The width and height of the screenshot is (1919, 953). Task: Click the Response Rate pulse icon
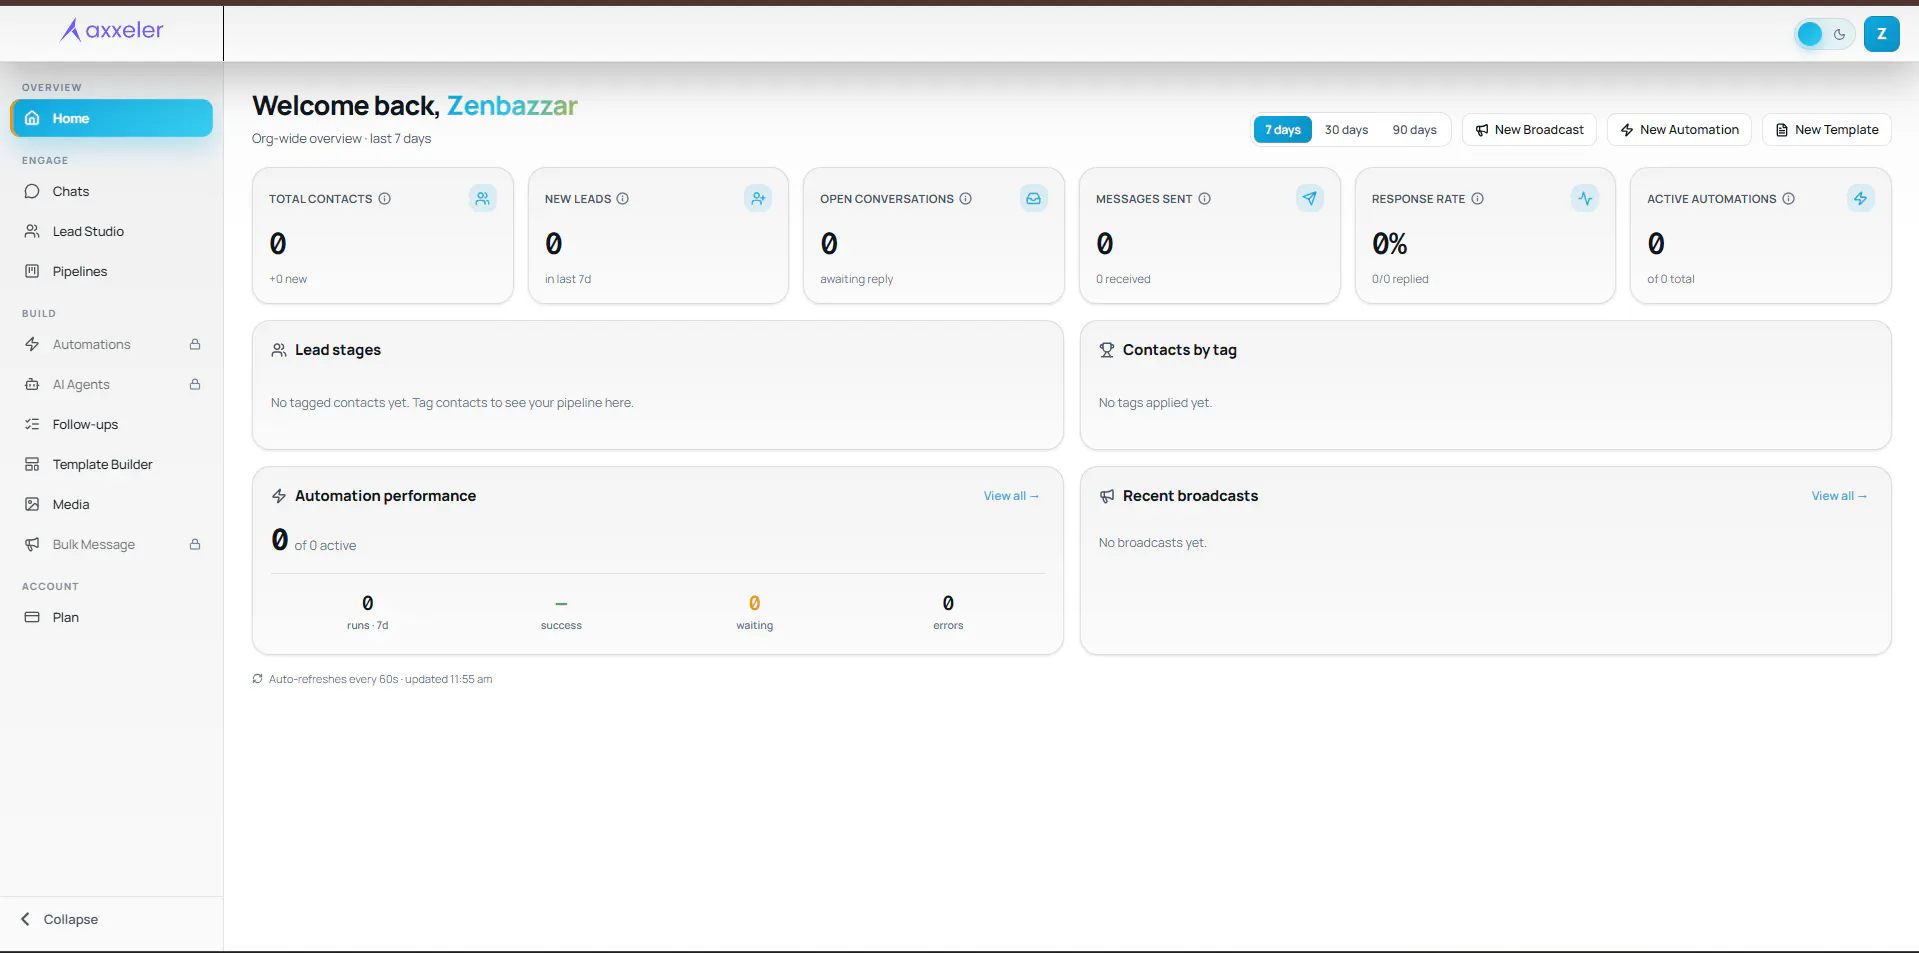1585,198
